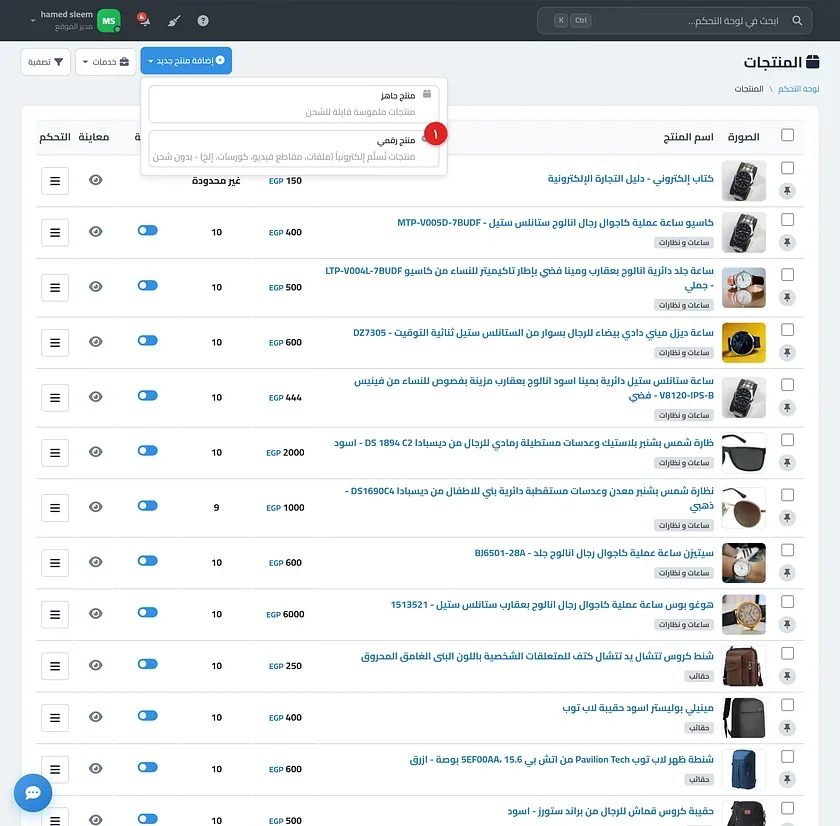Preview the e-book product with eye icon

point(96,180)
